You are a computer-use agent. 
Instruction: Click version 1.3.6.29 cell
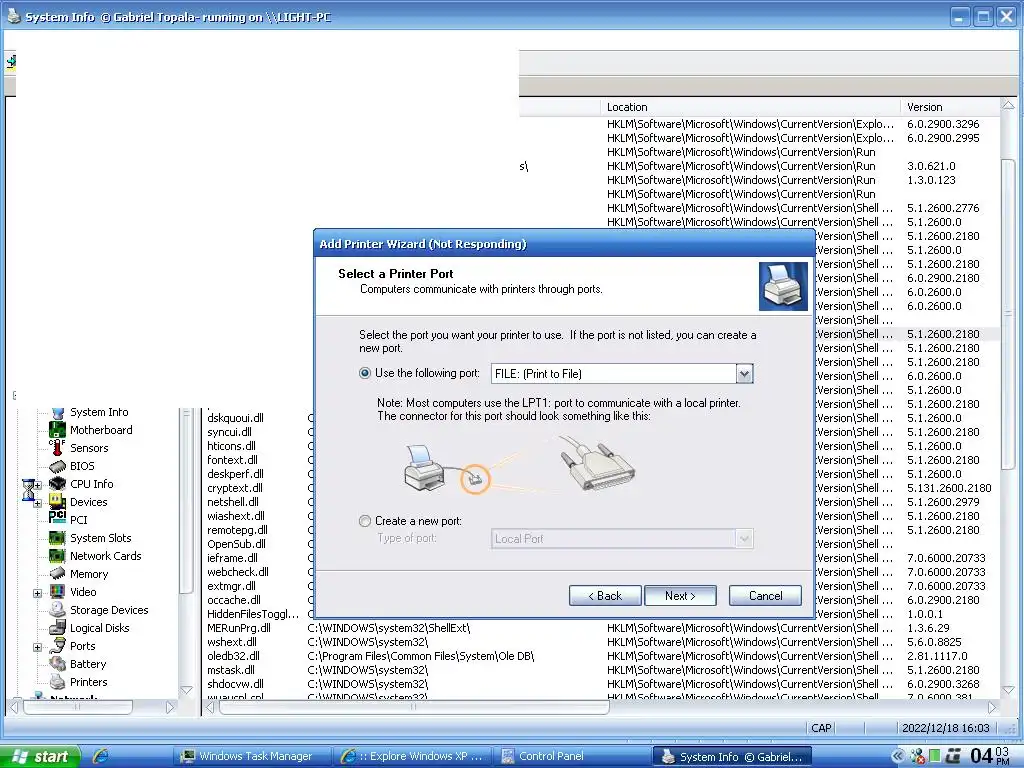928,628
